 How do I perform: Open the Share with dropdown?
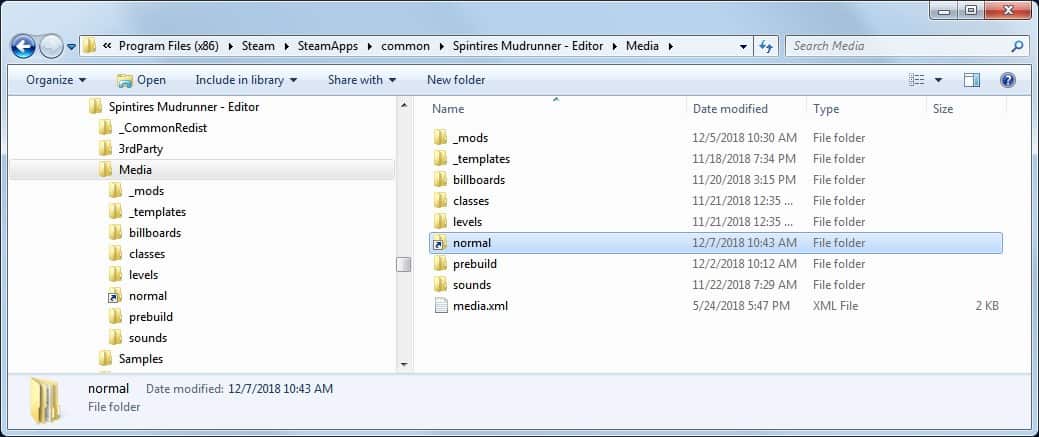(x=361, y=80)
